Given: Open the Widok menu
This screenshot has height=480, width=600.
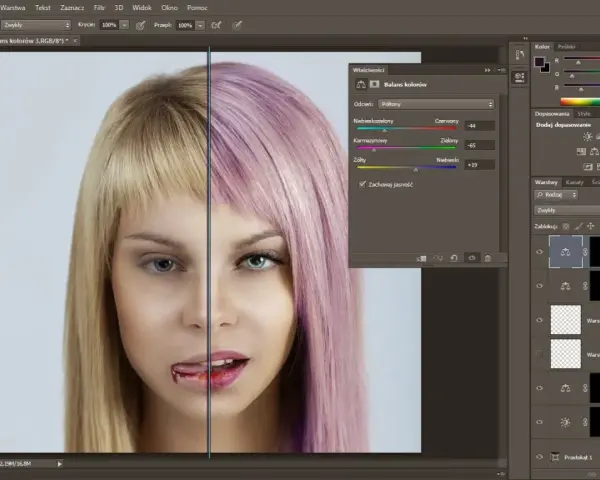Looking at the screenshot, I should pos(142,8).
